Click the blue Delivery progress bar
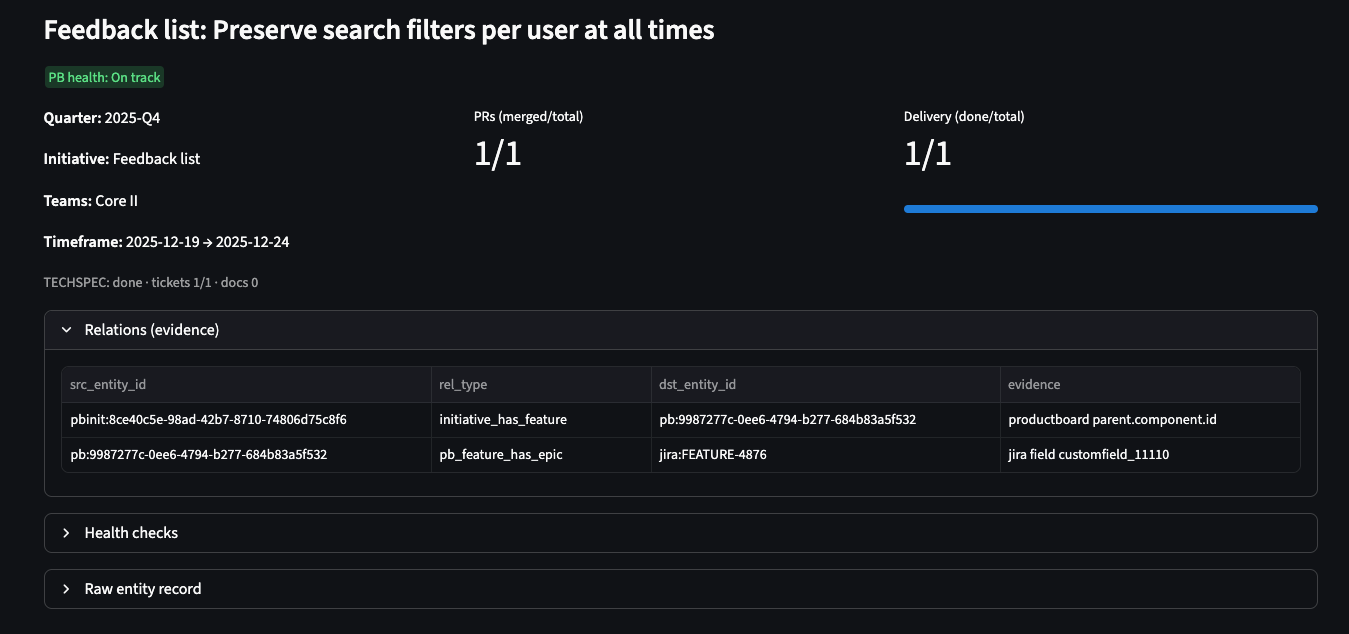 tap(1110, 209)
